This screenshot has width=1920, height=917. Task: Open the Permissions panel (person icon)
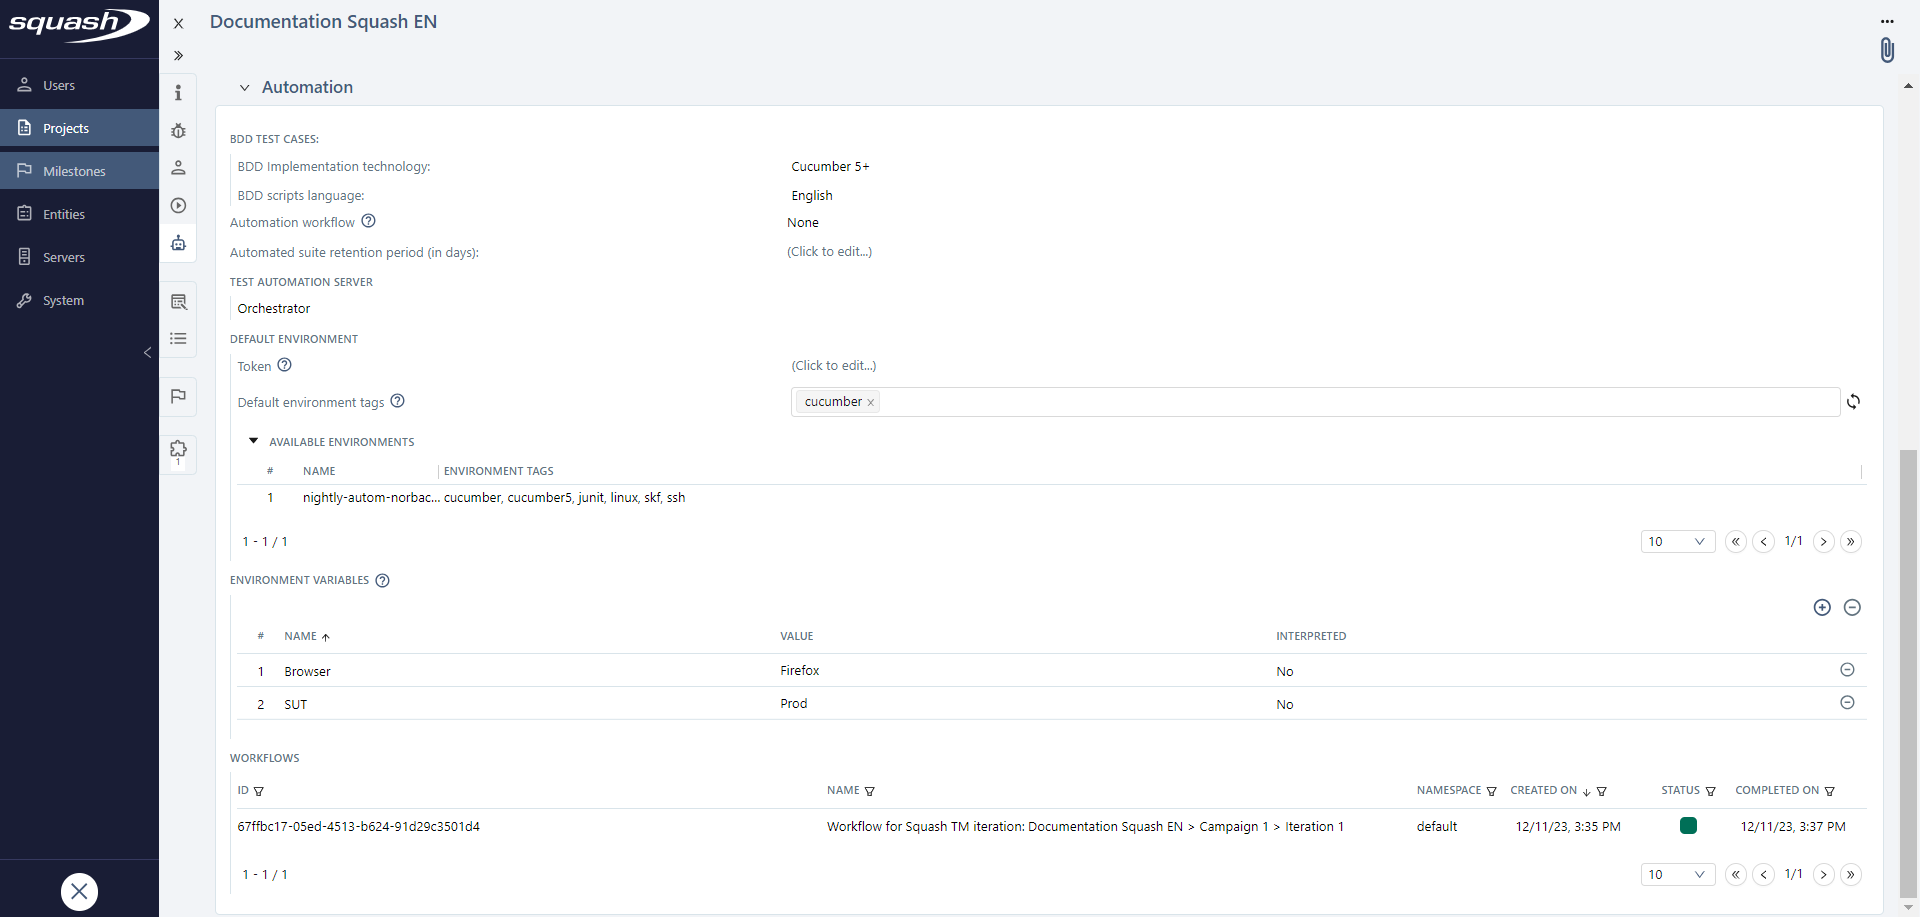click(178, 168)
